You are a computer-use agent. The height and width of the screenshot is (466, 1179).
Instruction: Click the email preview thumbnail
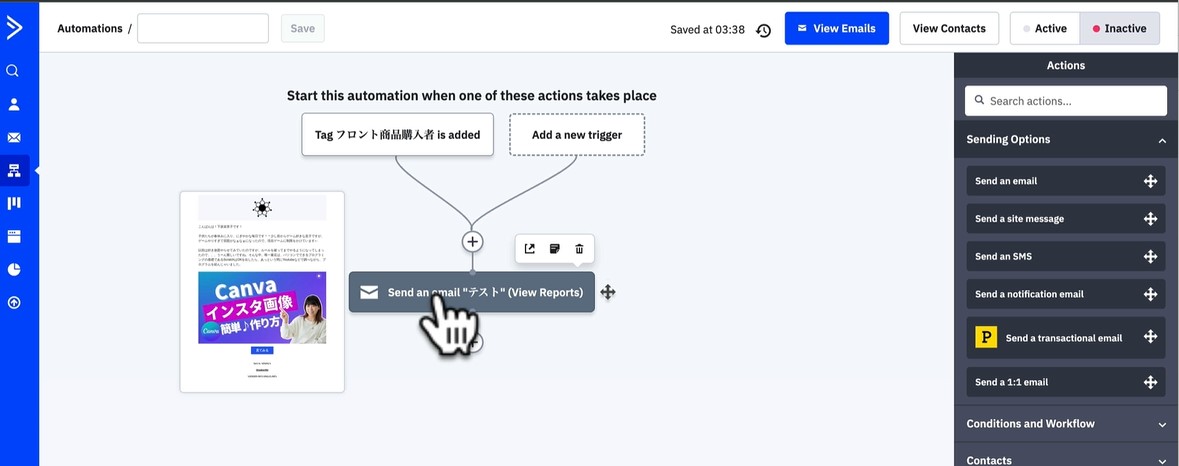click(262, 291)
